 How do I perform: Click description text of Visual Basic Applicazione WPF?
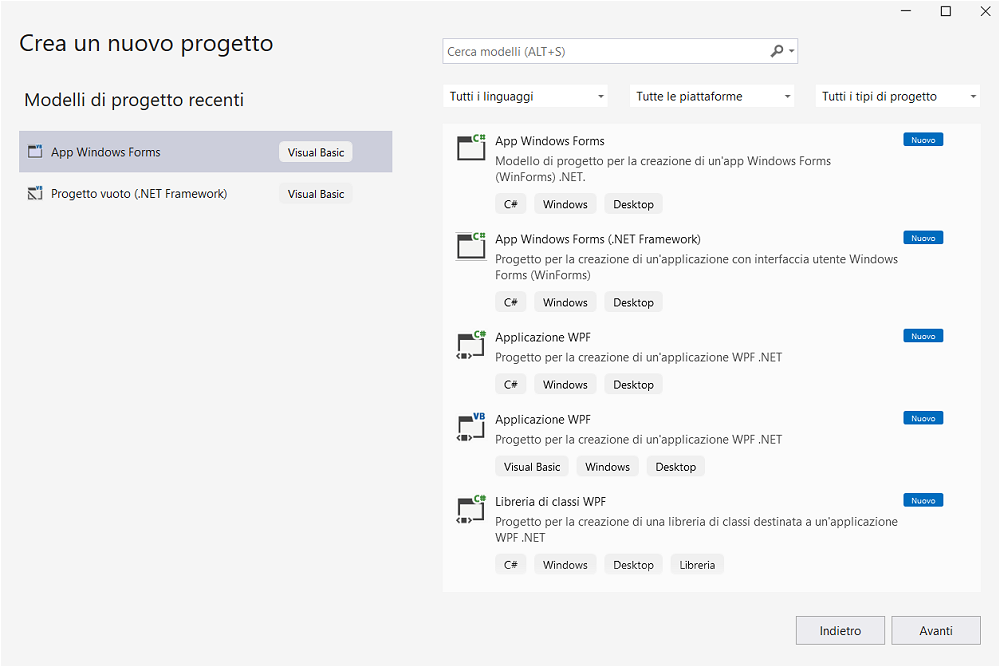[638, 439]
